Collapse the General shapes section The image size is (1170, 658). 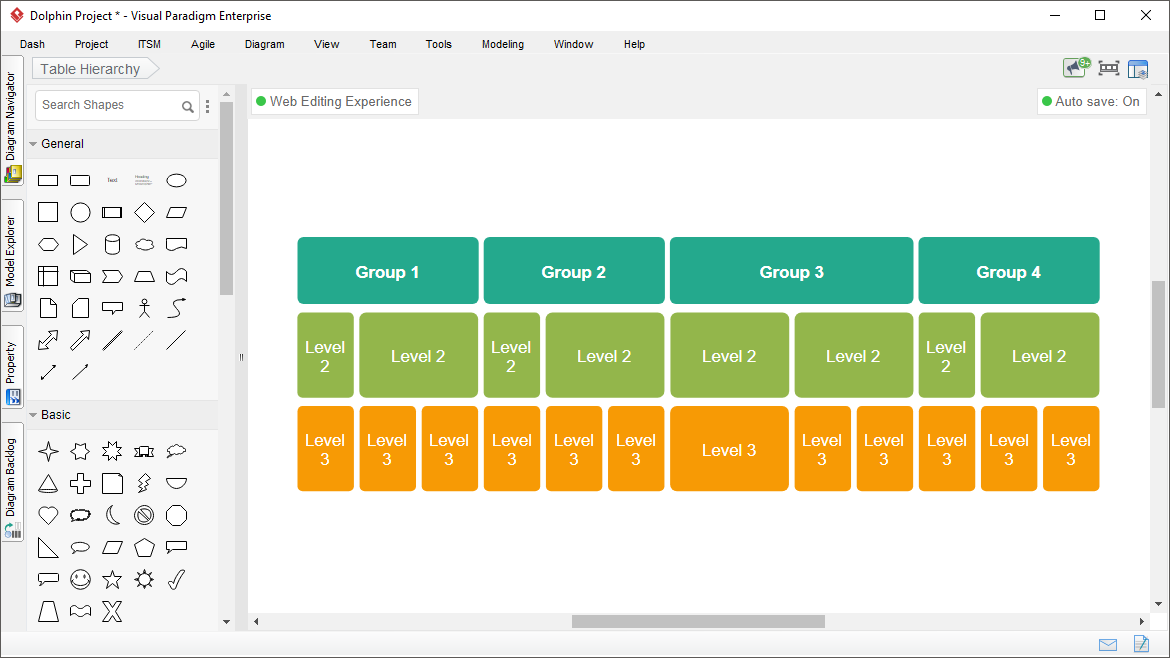33,143
